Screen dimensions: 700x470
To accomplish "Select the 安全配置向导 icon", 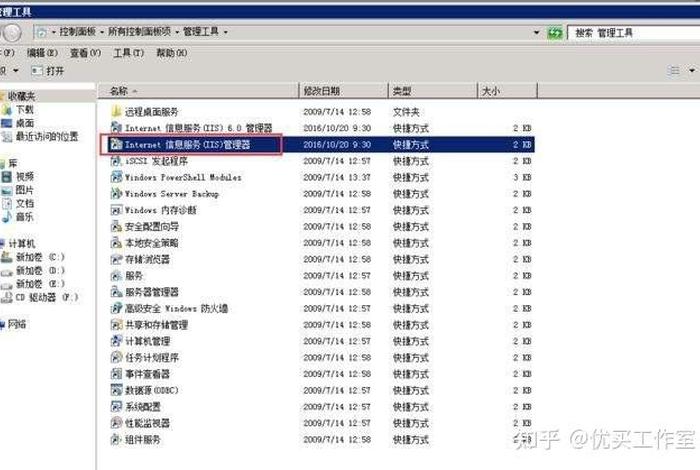I will pyautogui.click(x=116, y=226).
